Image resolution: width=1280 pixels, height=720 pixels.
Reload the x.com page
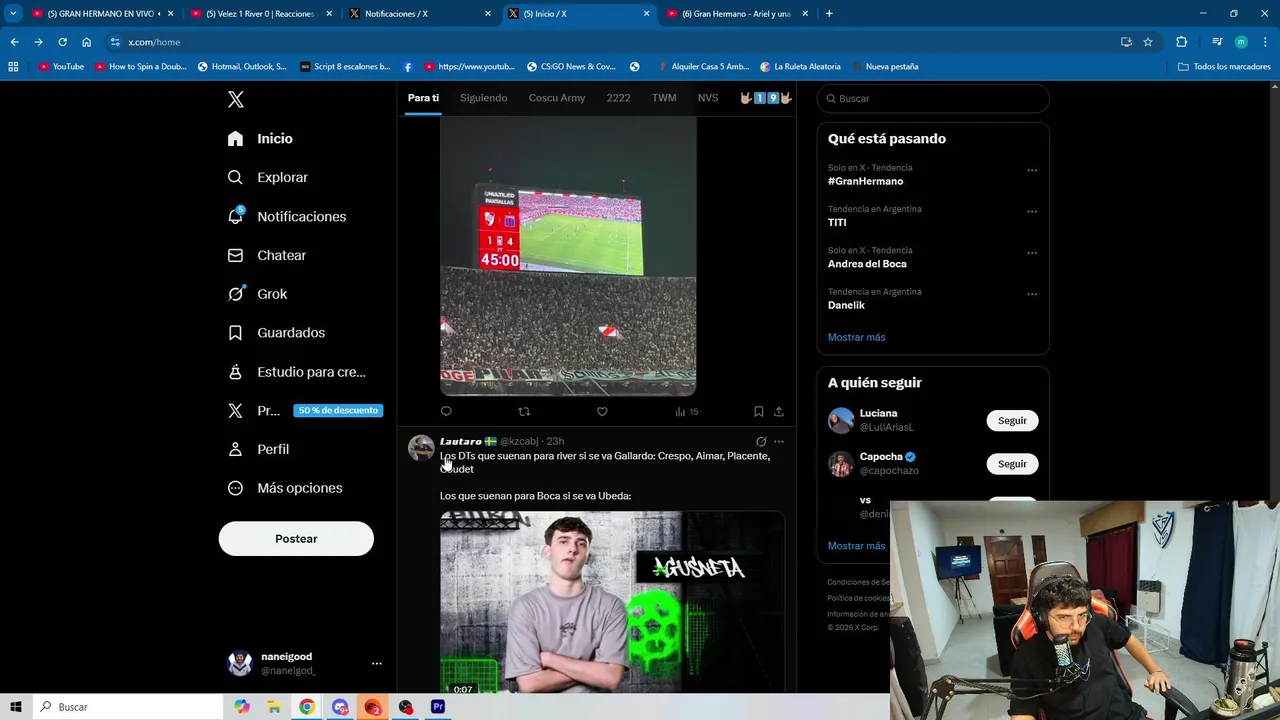pos(62,42)
